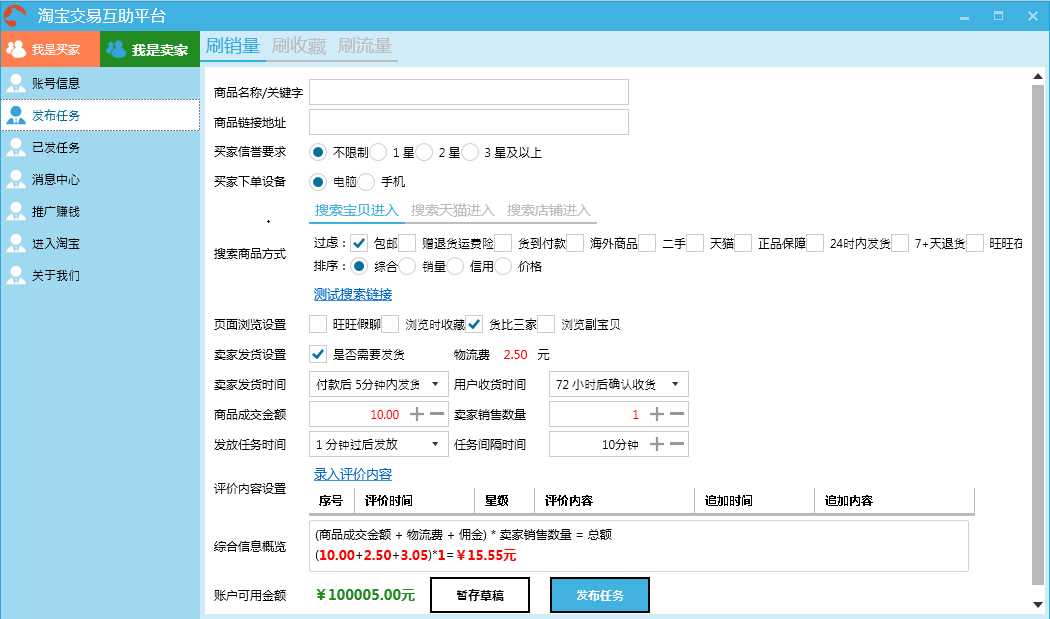1050x619 pixels.
Task: Click the 推广赚钱 sidebar icon
Action: (15, 212)
